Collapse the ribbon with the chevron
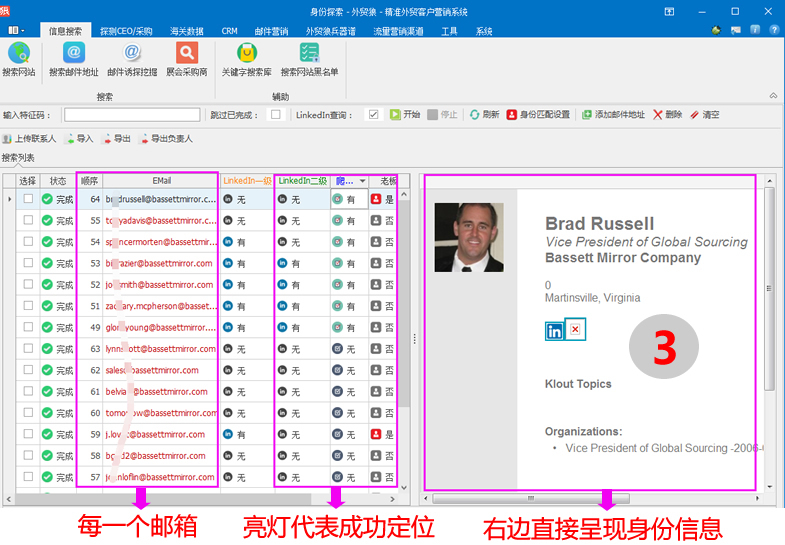The height and width of the screenshot is (545, 785). pos(773,95)
